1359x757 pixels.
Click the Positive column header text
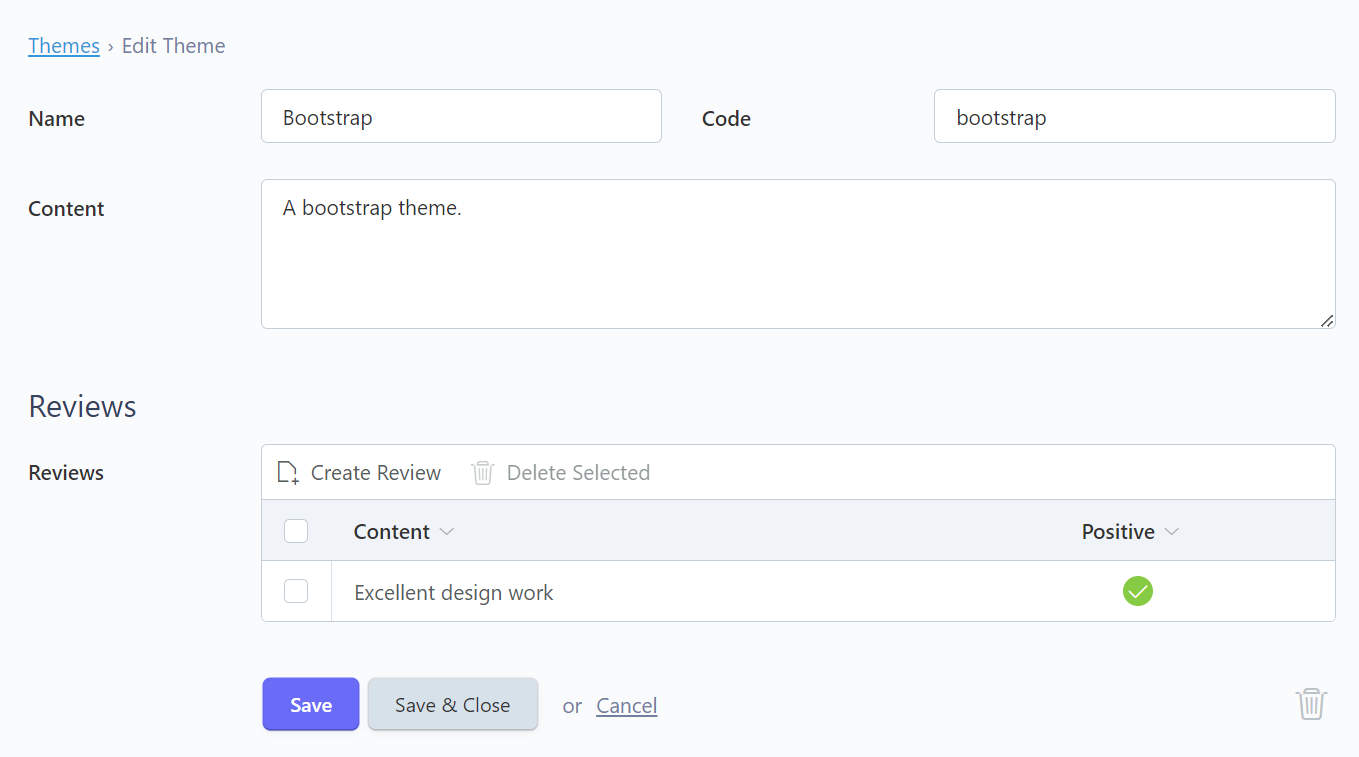click(1118, 532)
